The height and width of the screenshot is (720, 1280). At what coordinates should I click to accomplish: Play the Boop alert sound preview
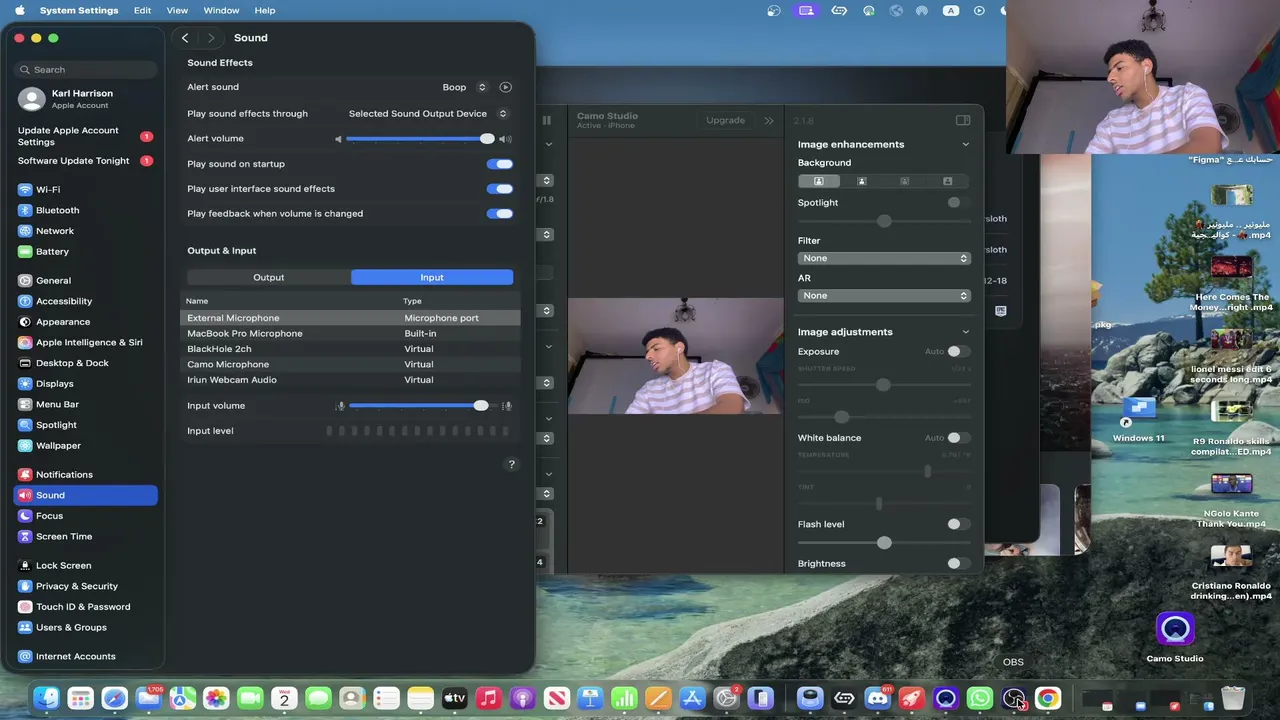[x=505, y=87]
